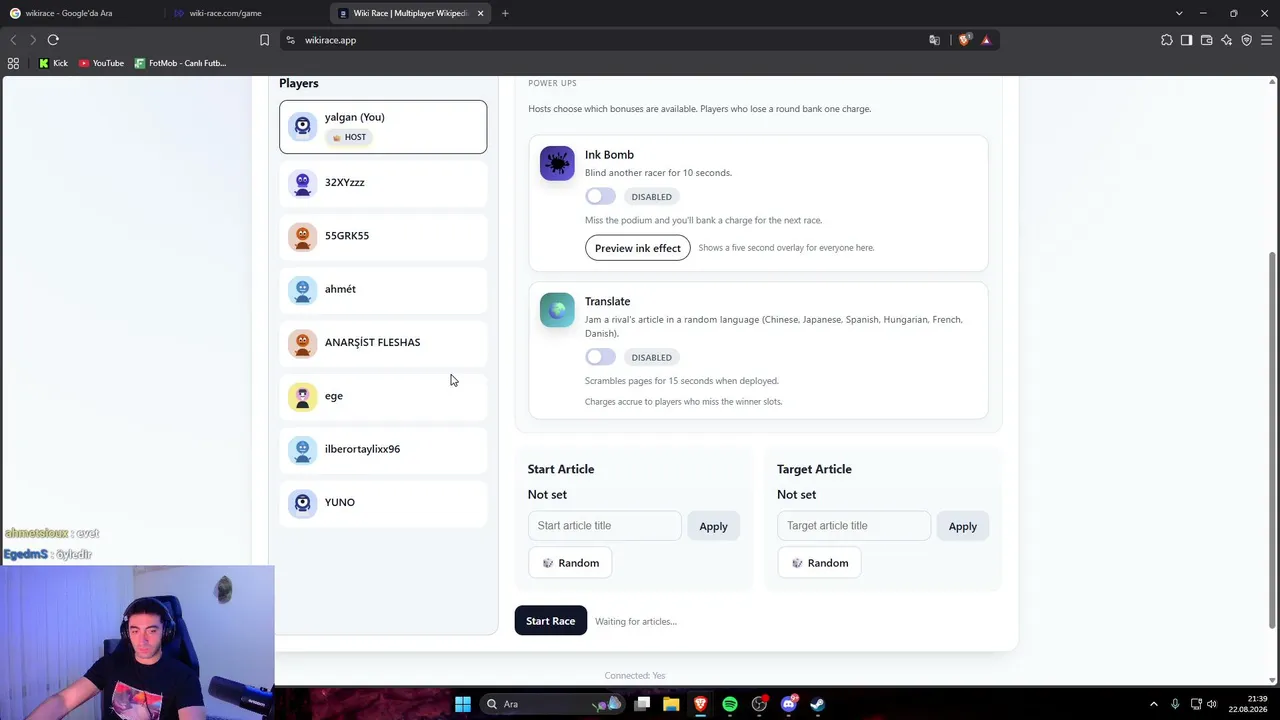Click Preview ink effect button
Viewport: 1280px width, 720px height.
638,248
